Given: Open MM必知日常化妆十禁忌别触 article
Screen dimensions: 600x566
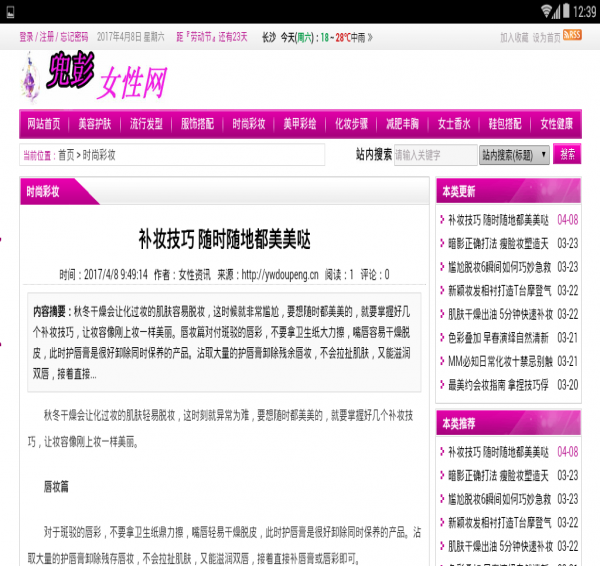Looking at the screenshot, I should (501, 361).
